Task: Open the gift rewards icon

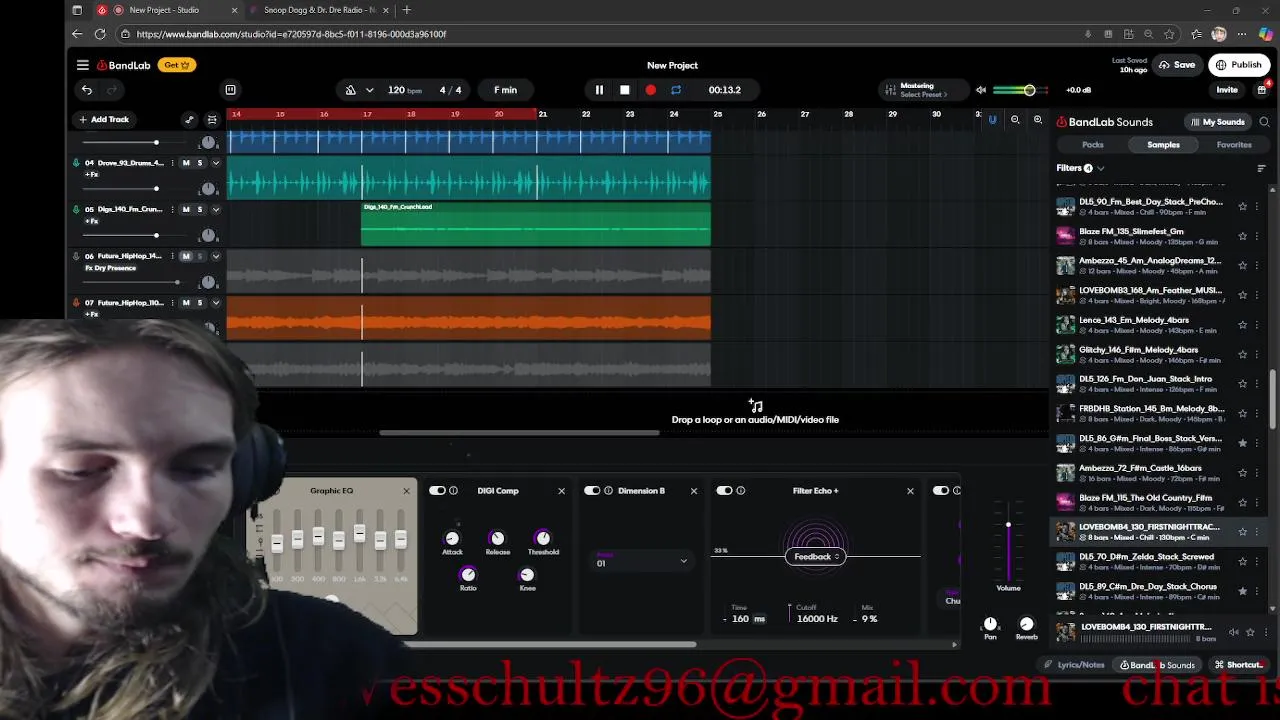Action: 1262,89
